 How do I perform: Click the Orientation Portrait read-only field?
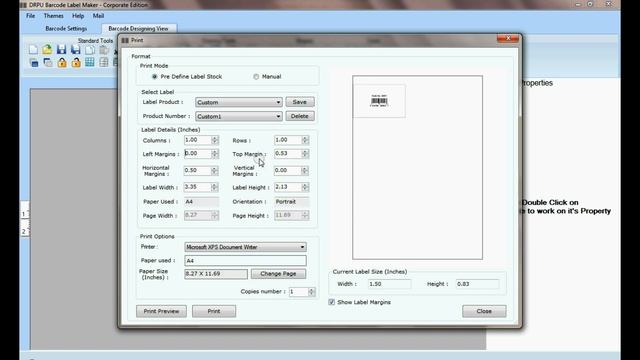click(291, 202)
